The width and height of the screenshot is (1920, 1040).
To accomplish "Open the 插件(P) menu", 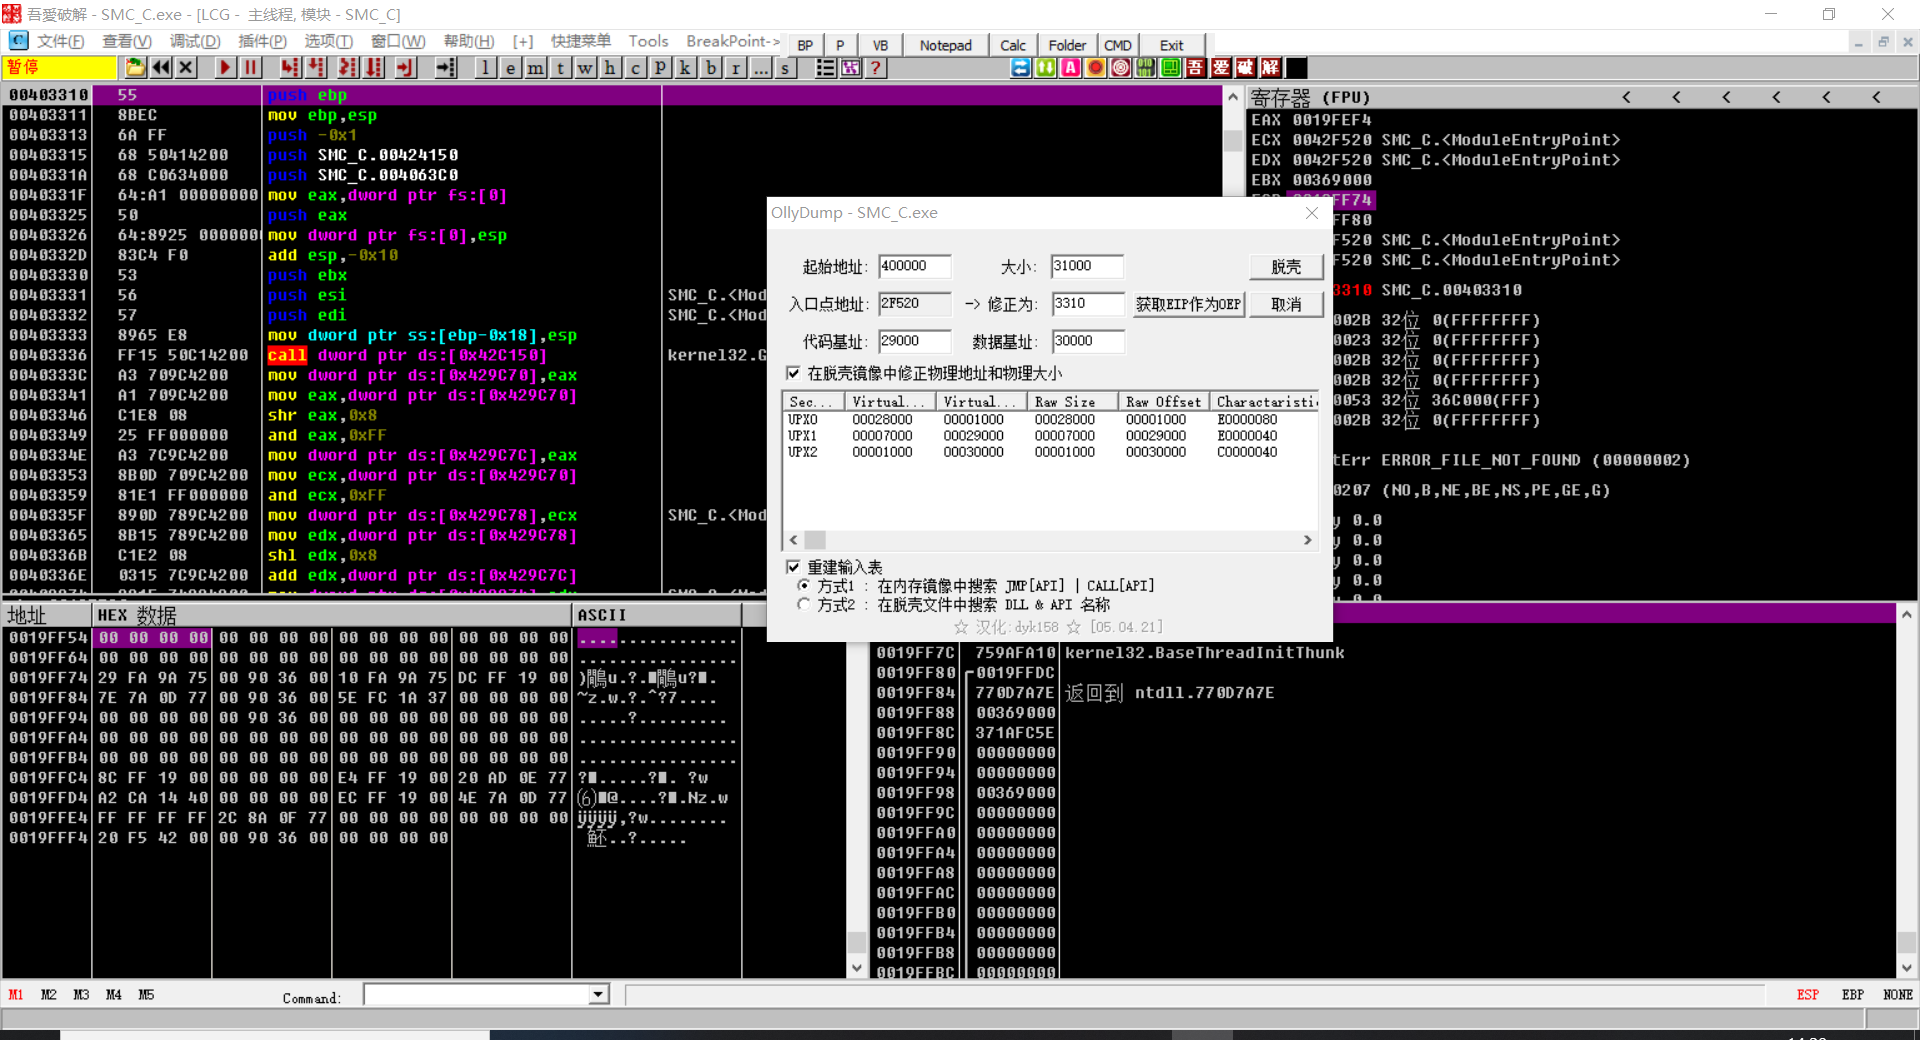I will point(262,41).
